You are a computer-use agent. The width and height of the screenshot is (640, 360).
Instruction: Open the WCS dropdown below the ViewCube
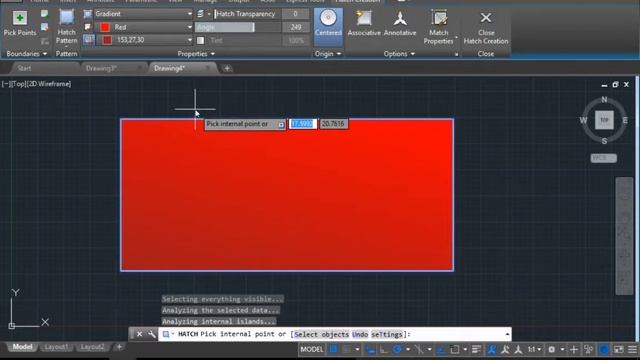click(x=604, y=158)
